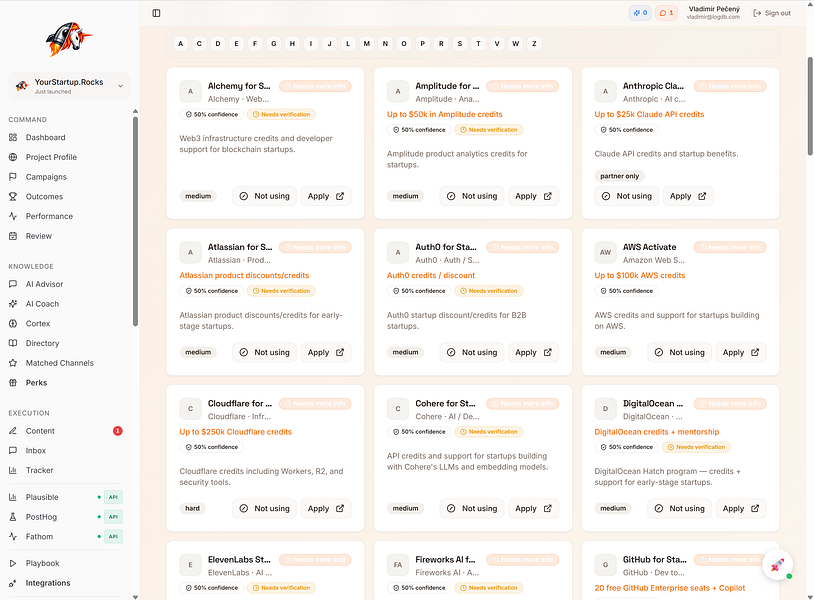Click the Playbook play icon

click(x=13, y=564)
